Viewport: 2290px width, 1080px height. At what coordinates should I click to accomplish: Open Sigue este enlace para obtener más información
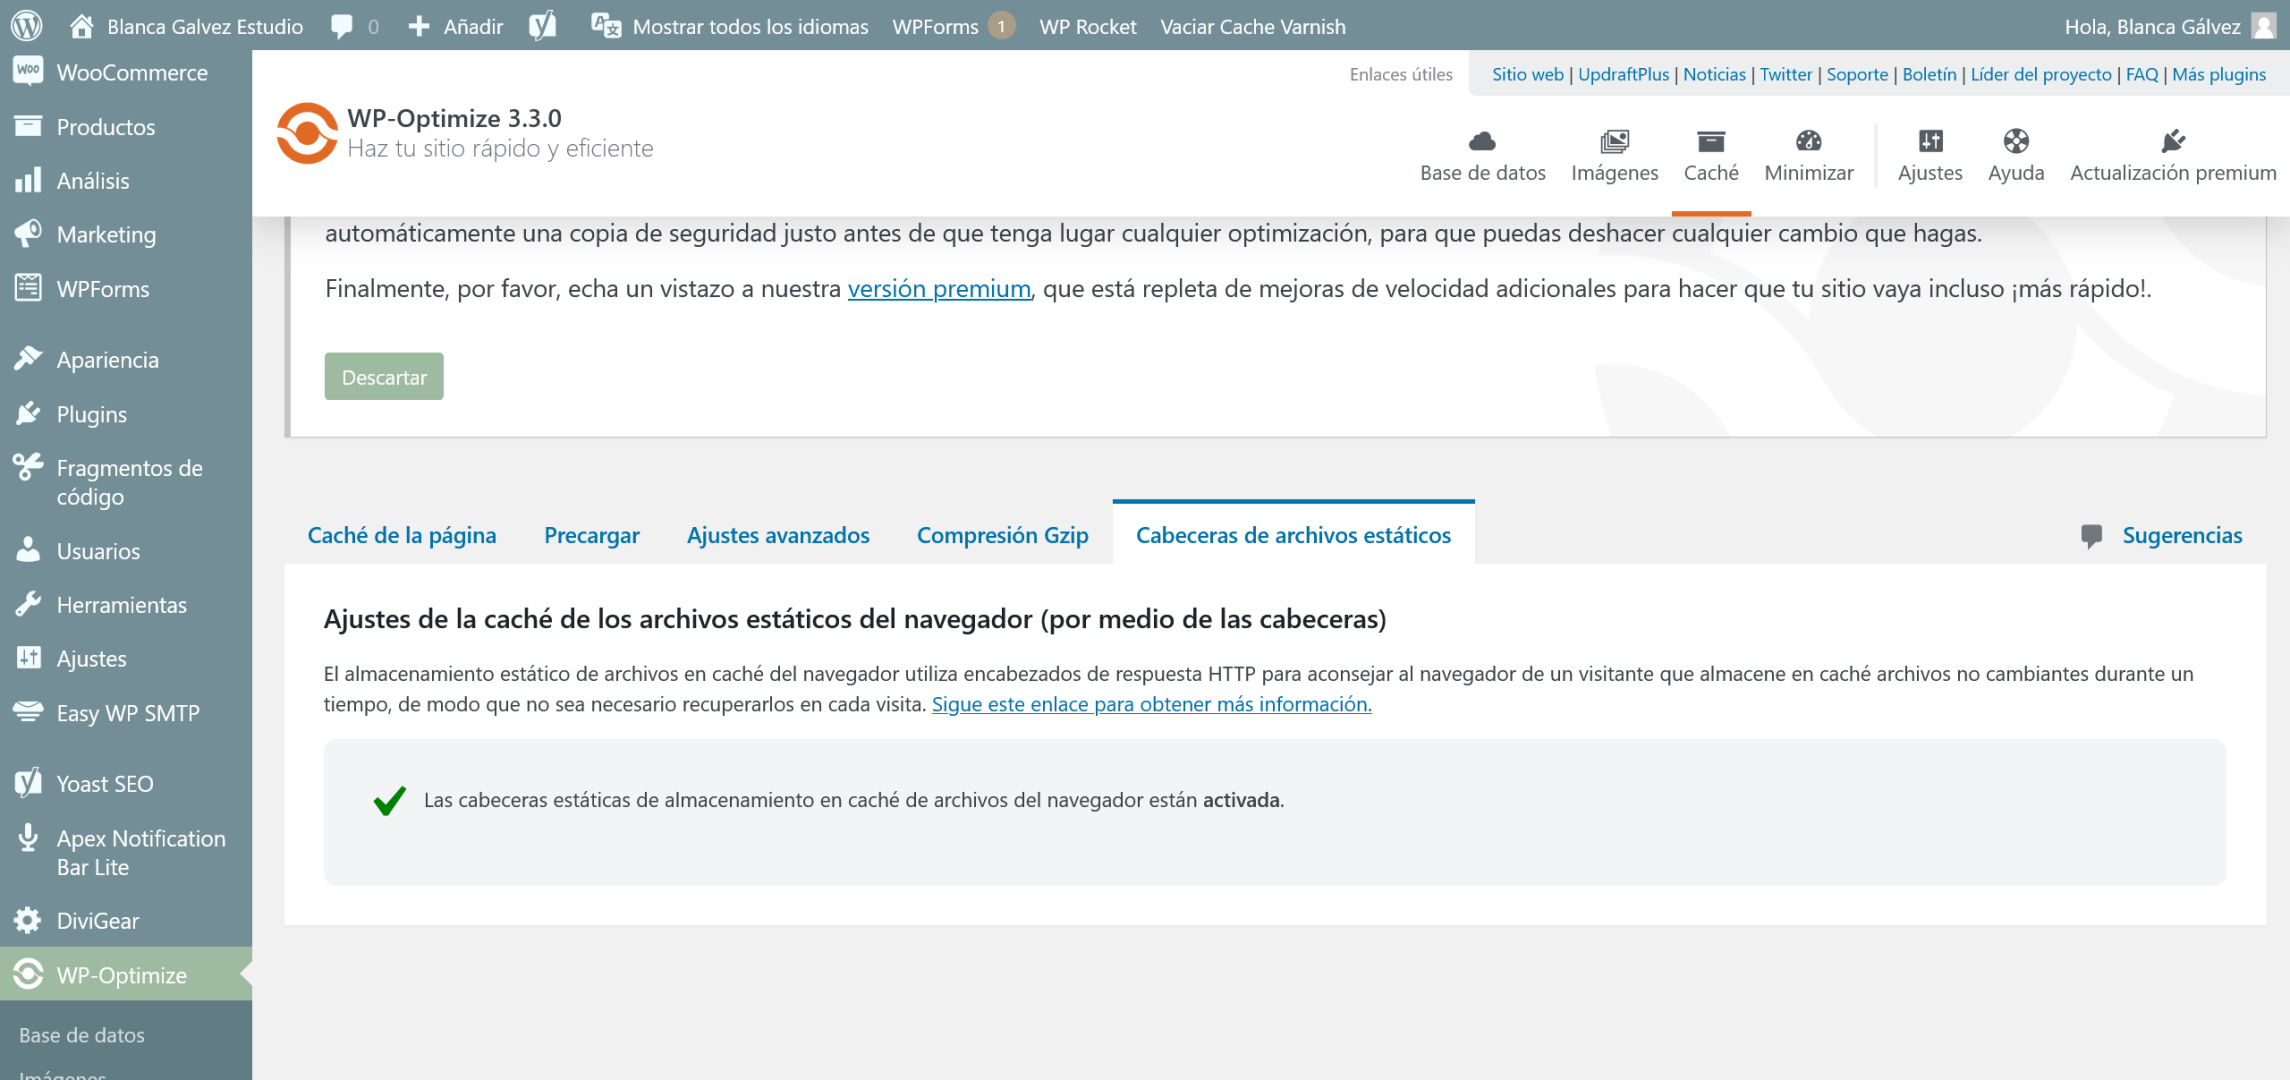(1151, 704)
